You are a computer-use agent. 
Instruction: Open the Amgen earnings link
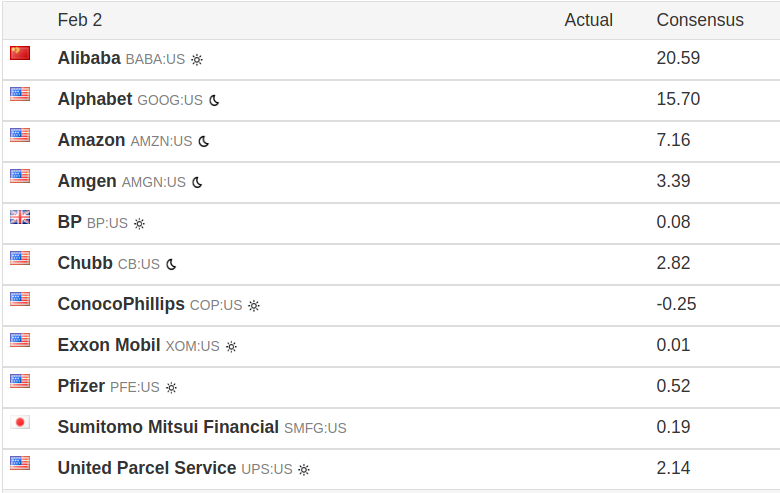87,181
